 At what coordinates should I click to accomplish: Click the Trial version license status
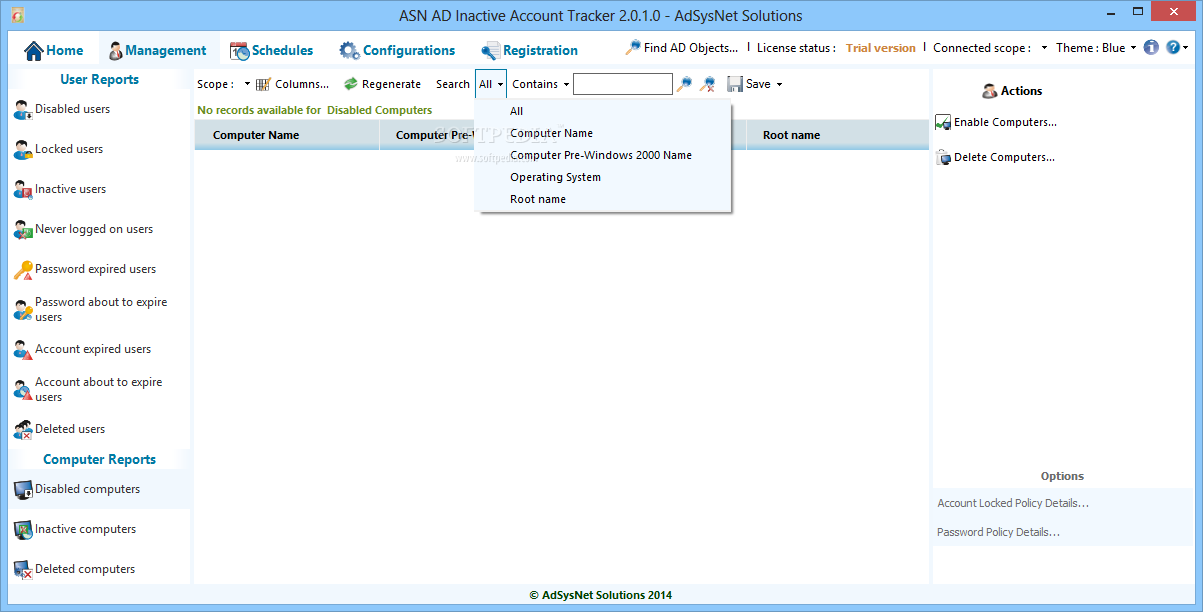click(x=881, y=48)
